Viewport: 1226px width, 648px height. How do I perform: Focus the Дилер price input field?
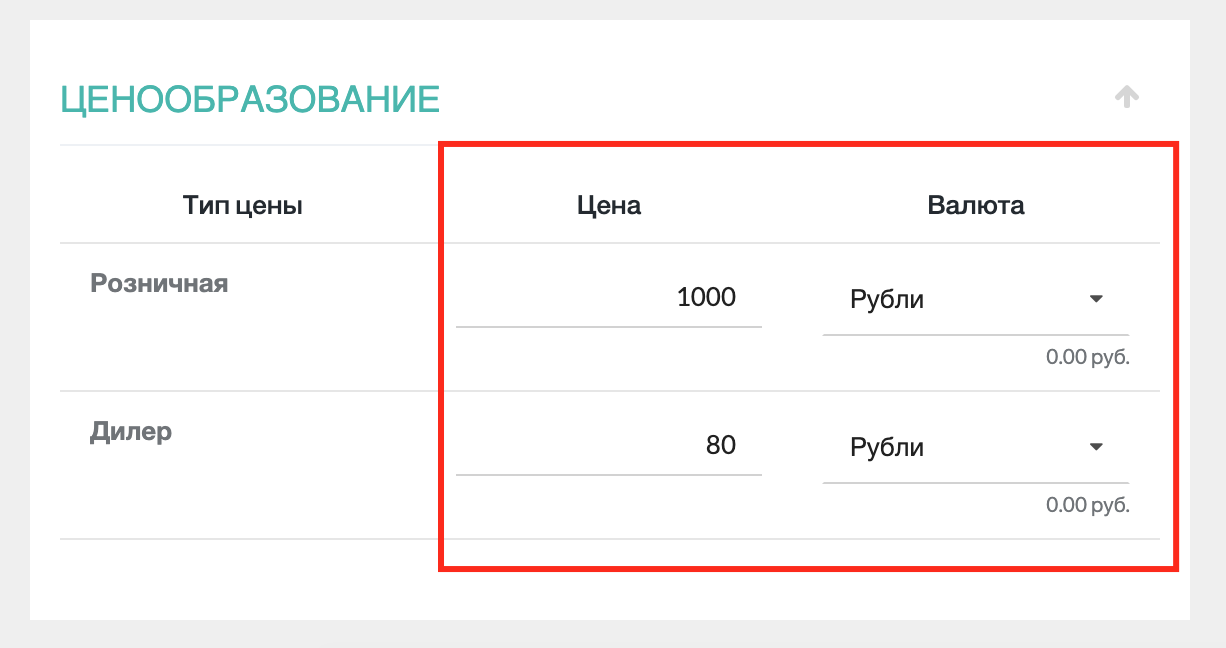[x=608, y=446]
